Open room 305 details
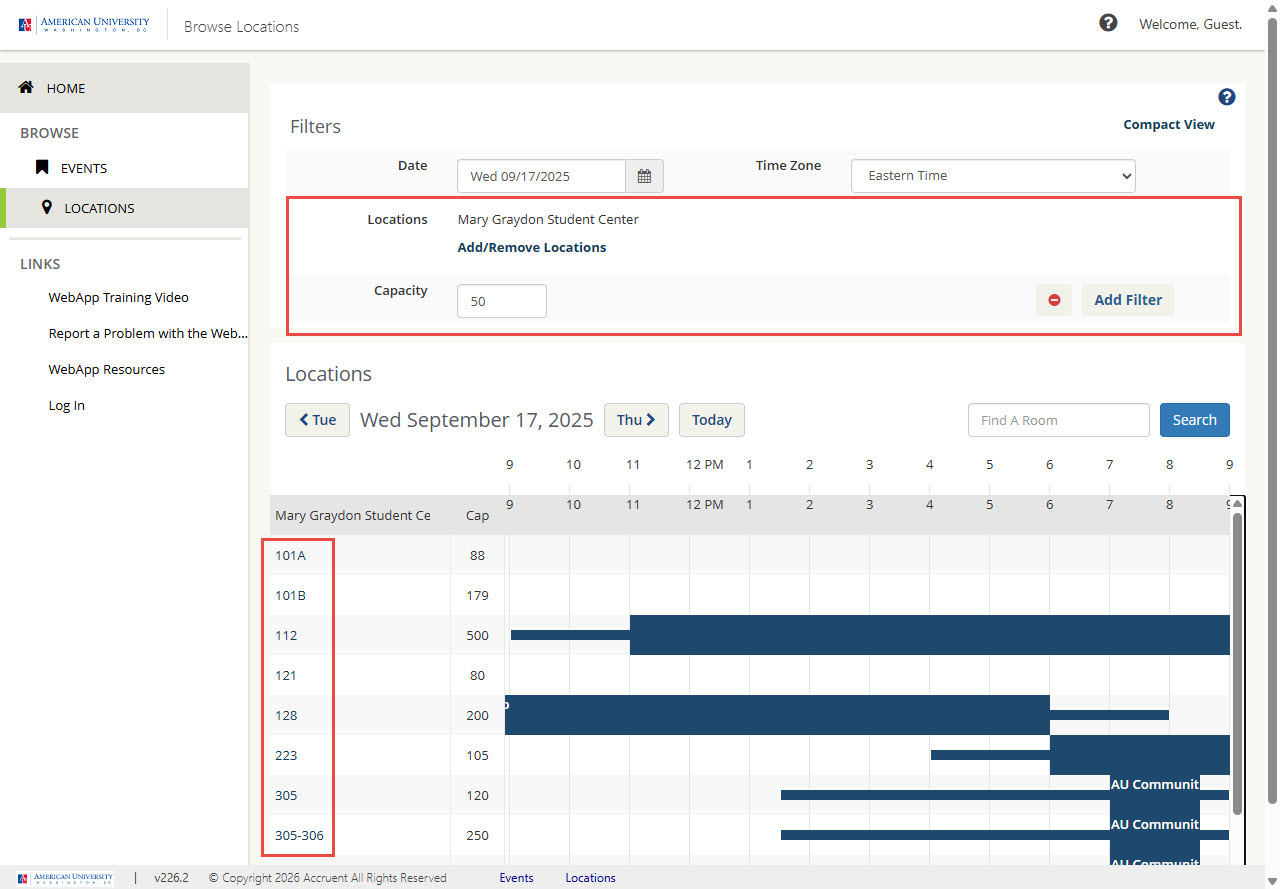This screenshot has width=1280, height=889. pos(286,795)
